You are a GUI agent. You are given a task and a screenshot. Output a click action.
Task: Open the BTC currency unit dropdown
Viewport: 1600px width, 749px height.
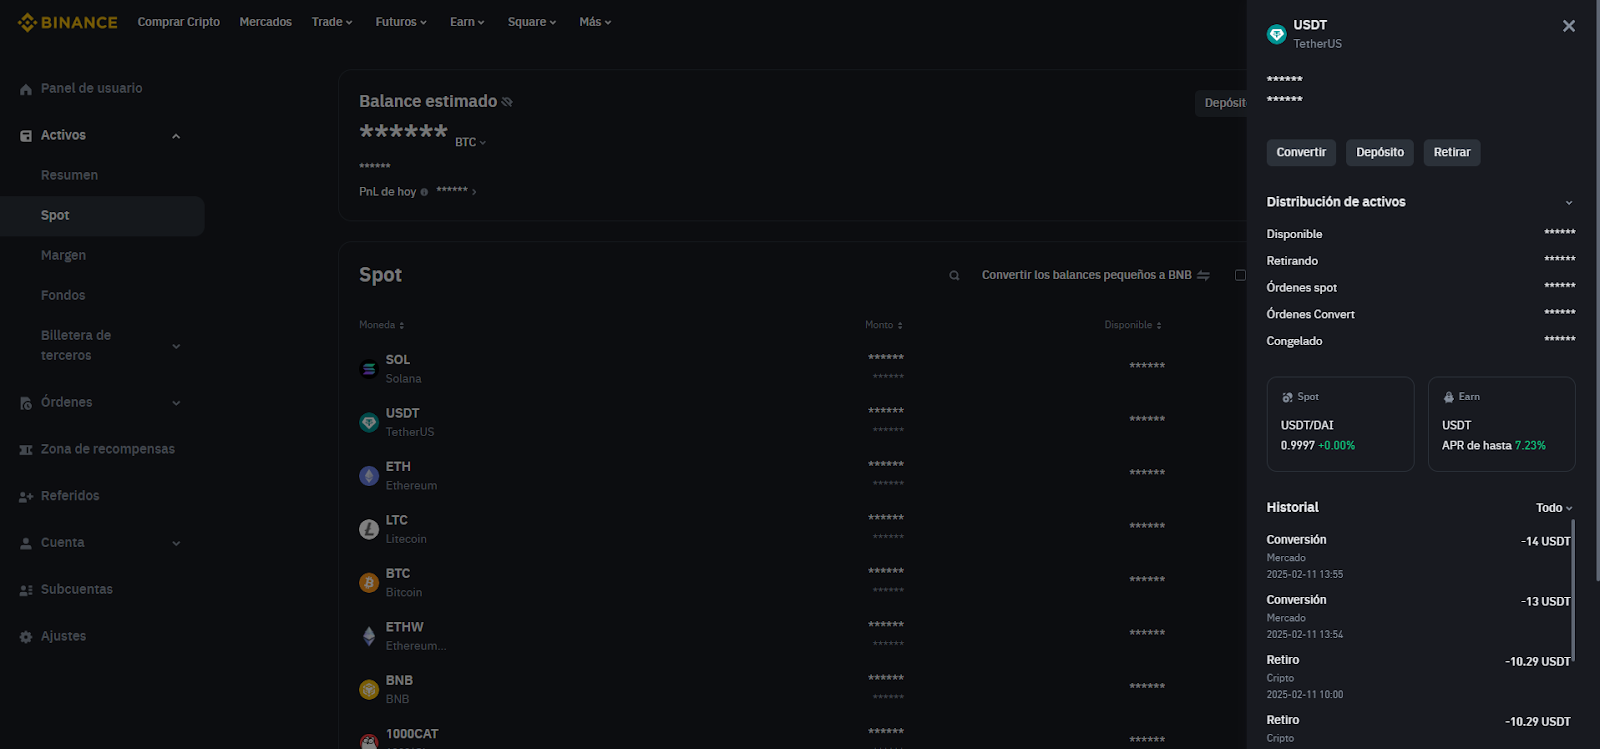click(x=470, y=142)
